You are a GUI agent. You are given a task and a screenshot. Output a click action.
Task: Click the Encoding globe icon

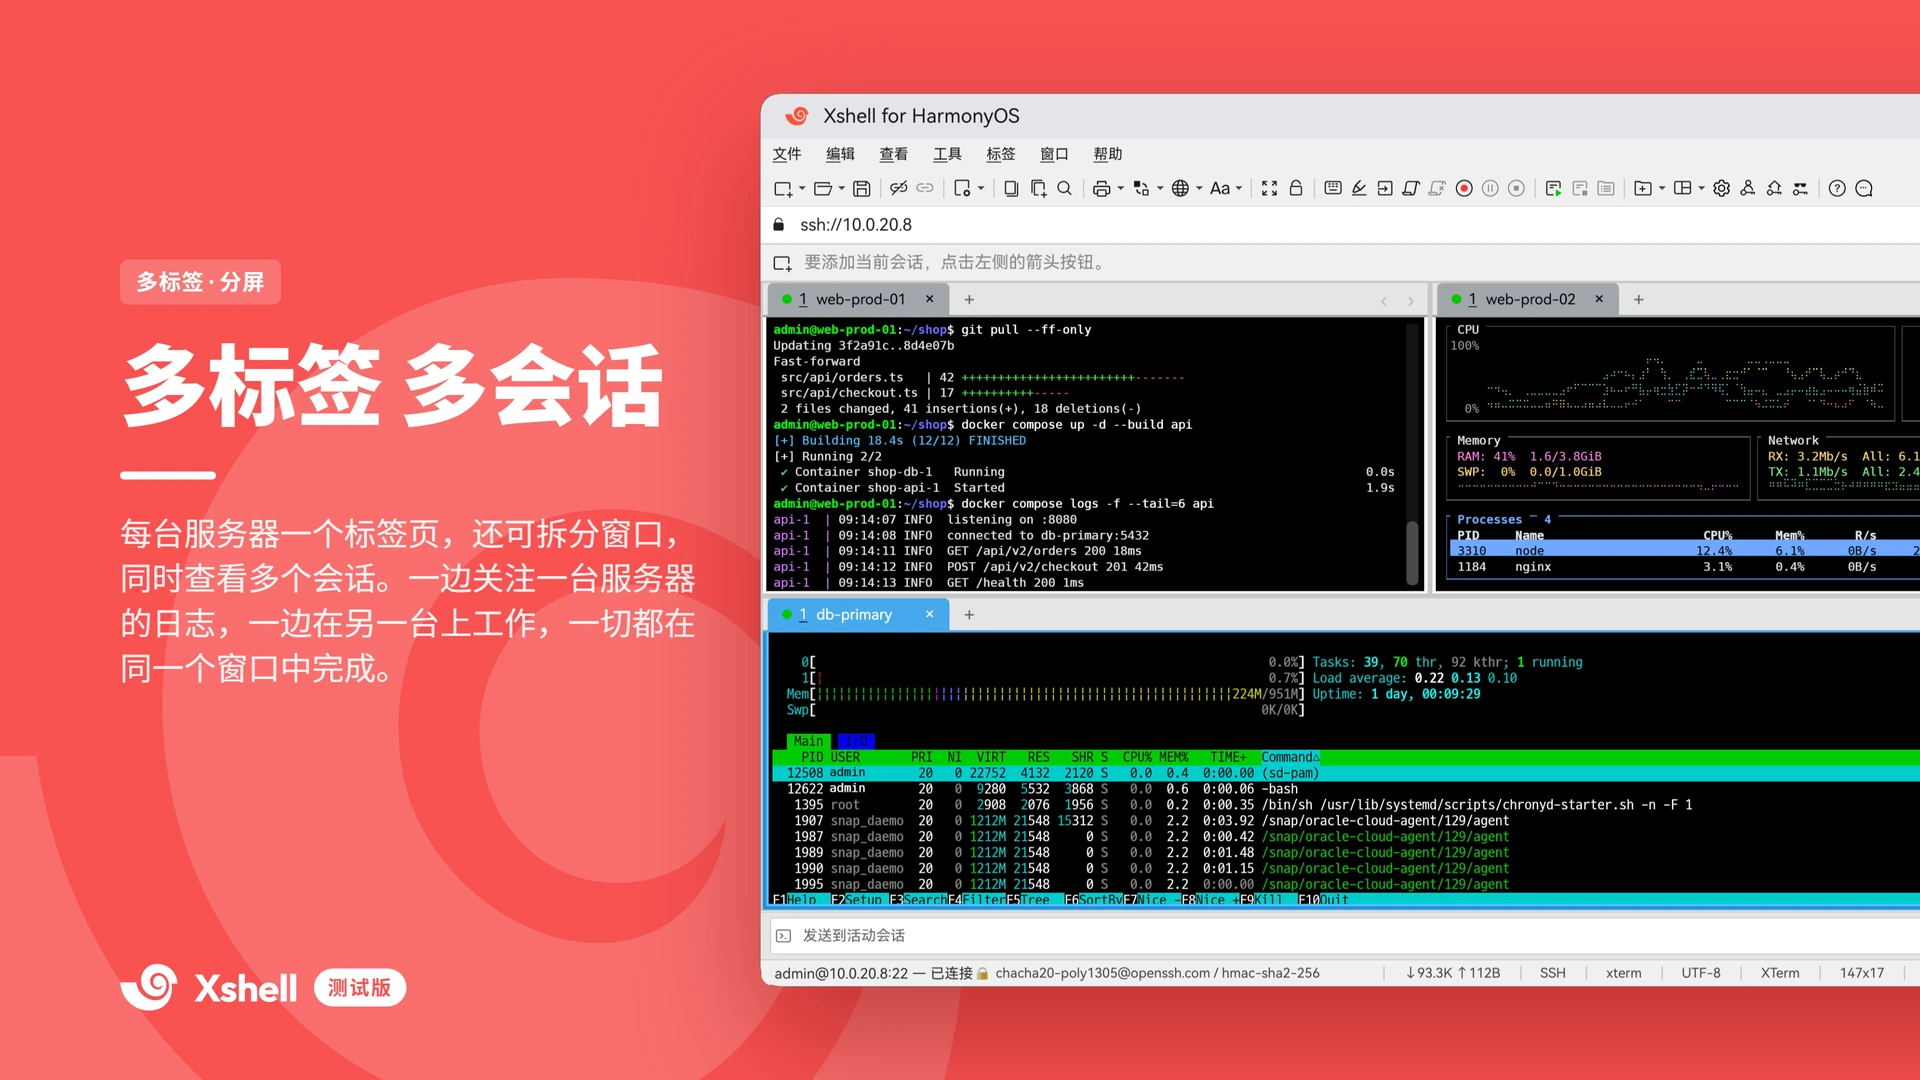pos(1181,188)
